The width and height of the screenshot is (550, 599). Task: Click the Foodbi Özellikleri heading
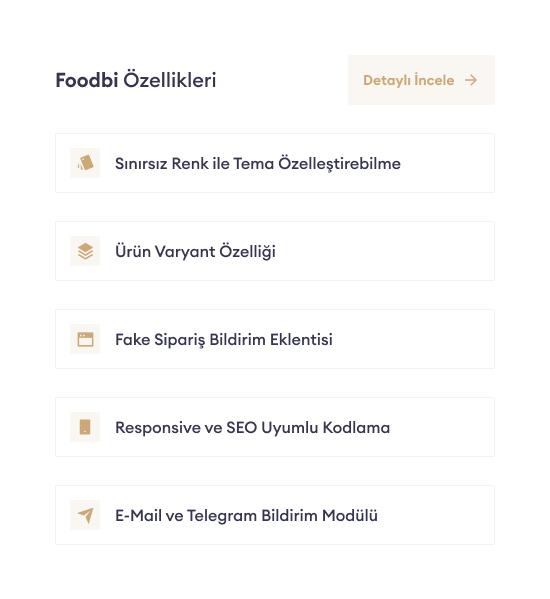point(136,80)
